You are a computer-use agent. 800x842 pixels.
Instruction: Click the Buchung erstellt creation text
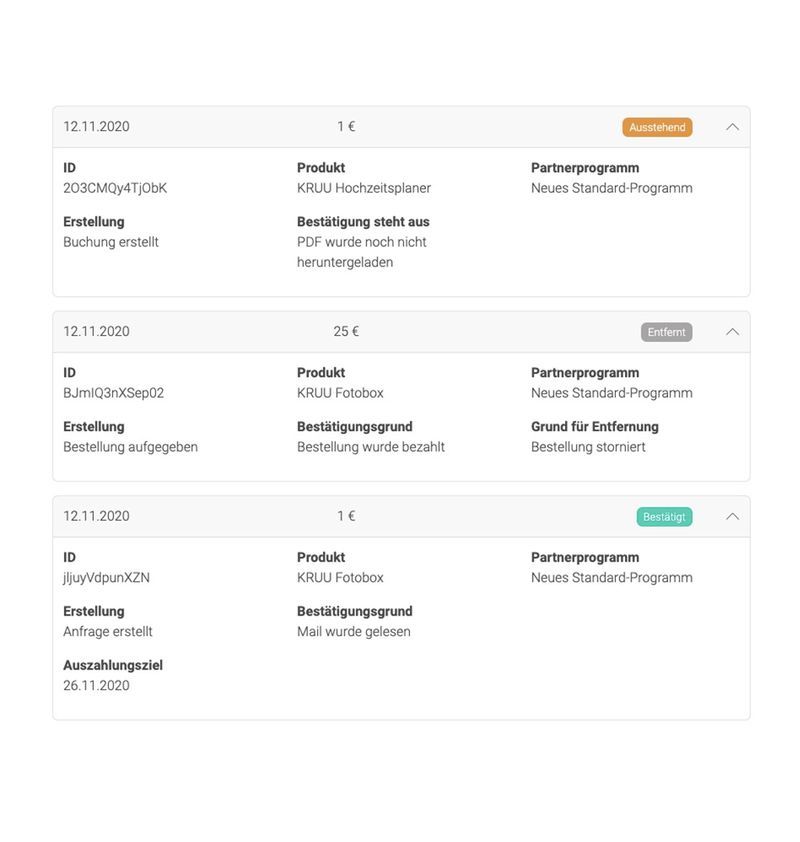[x=111, y=242]
